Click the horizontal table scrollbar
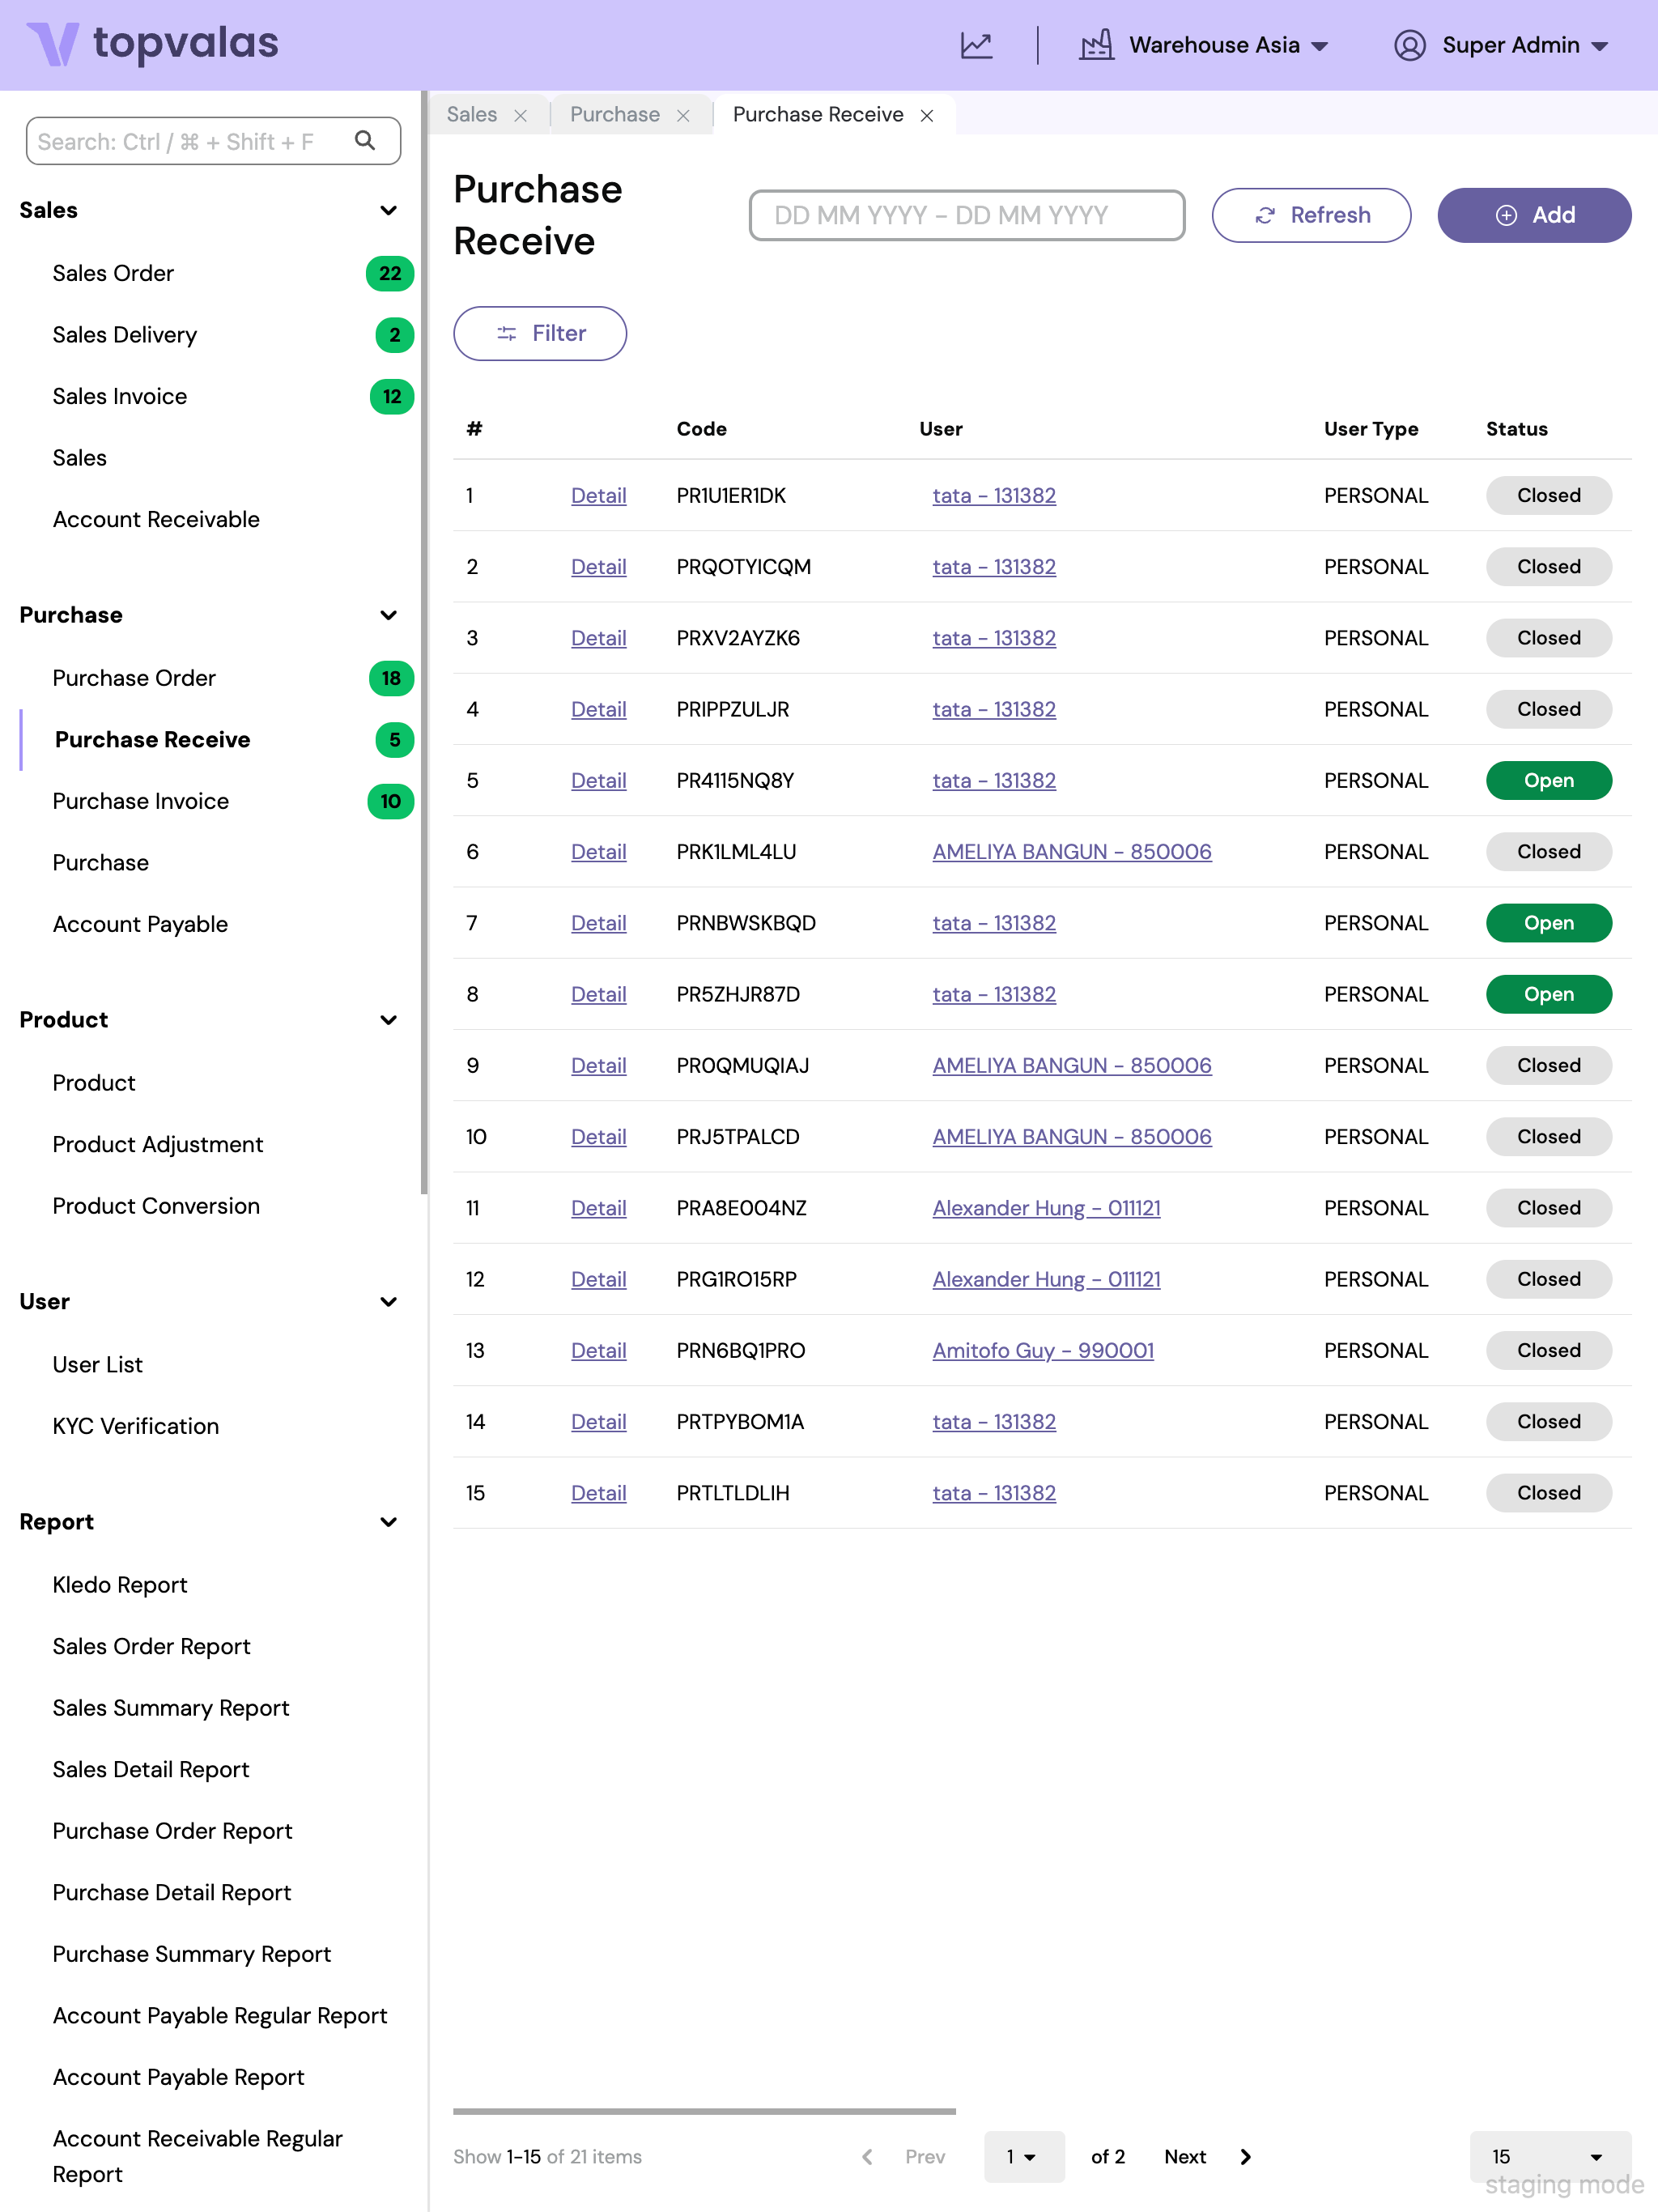 704,2111
